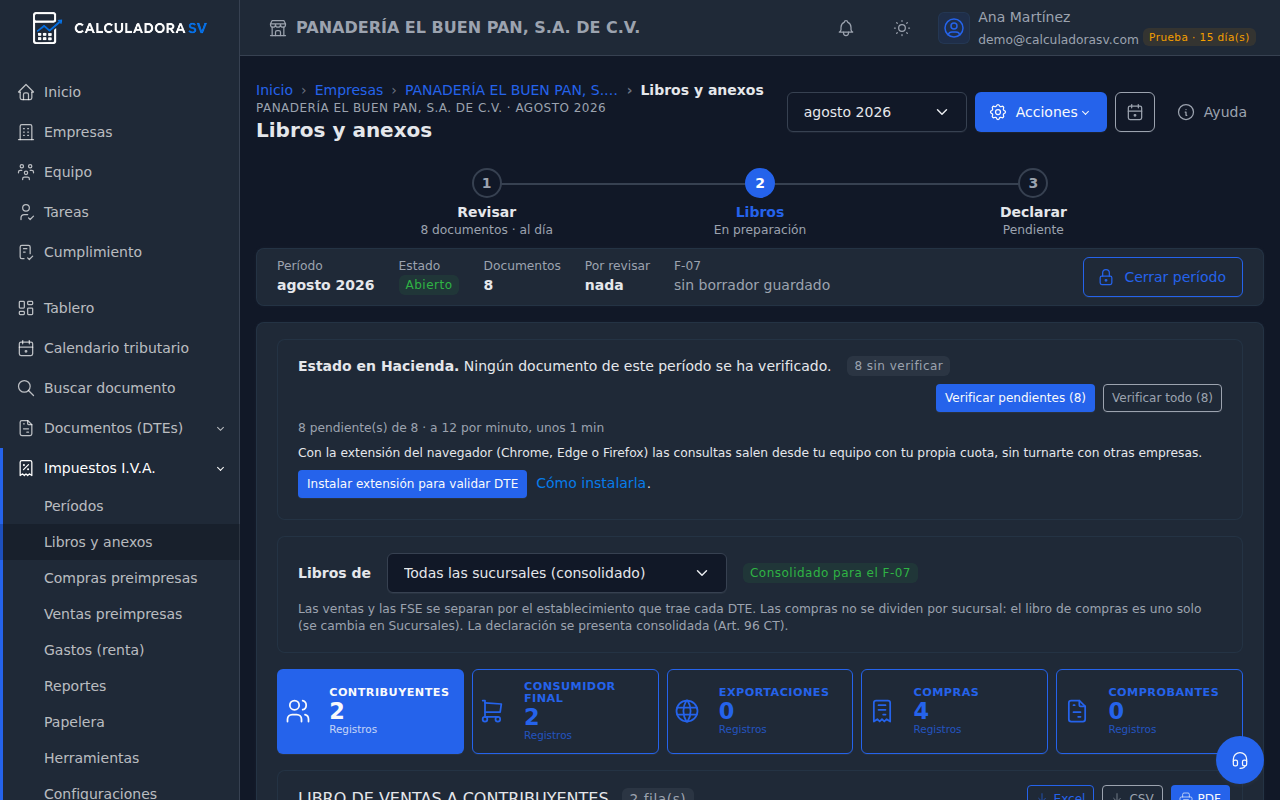The width and height of the screenshot is (1280, 800).
Task: Select the Consumidor Final book card
Action: (x=565, y=711)
